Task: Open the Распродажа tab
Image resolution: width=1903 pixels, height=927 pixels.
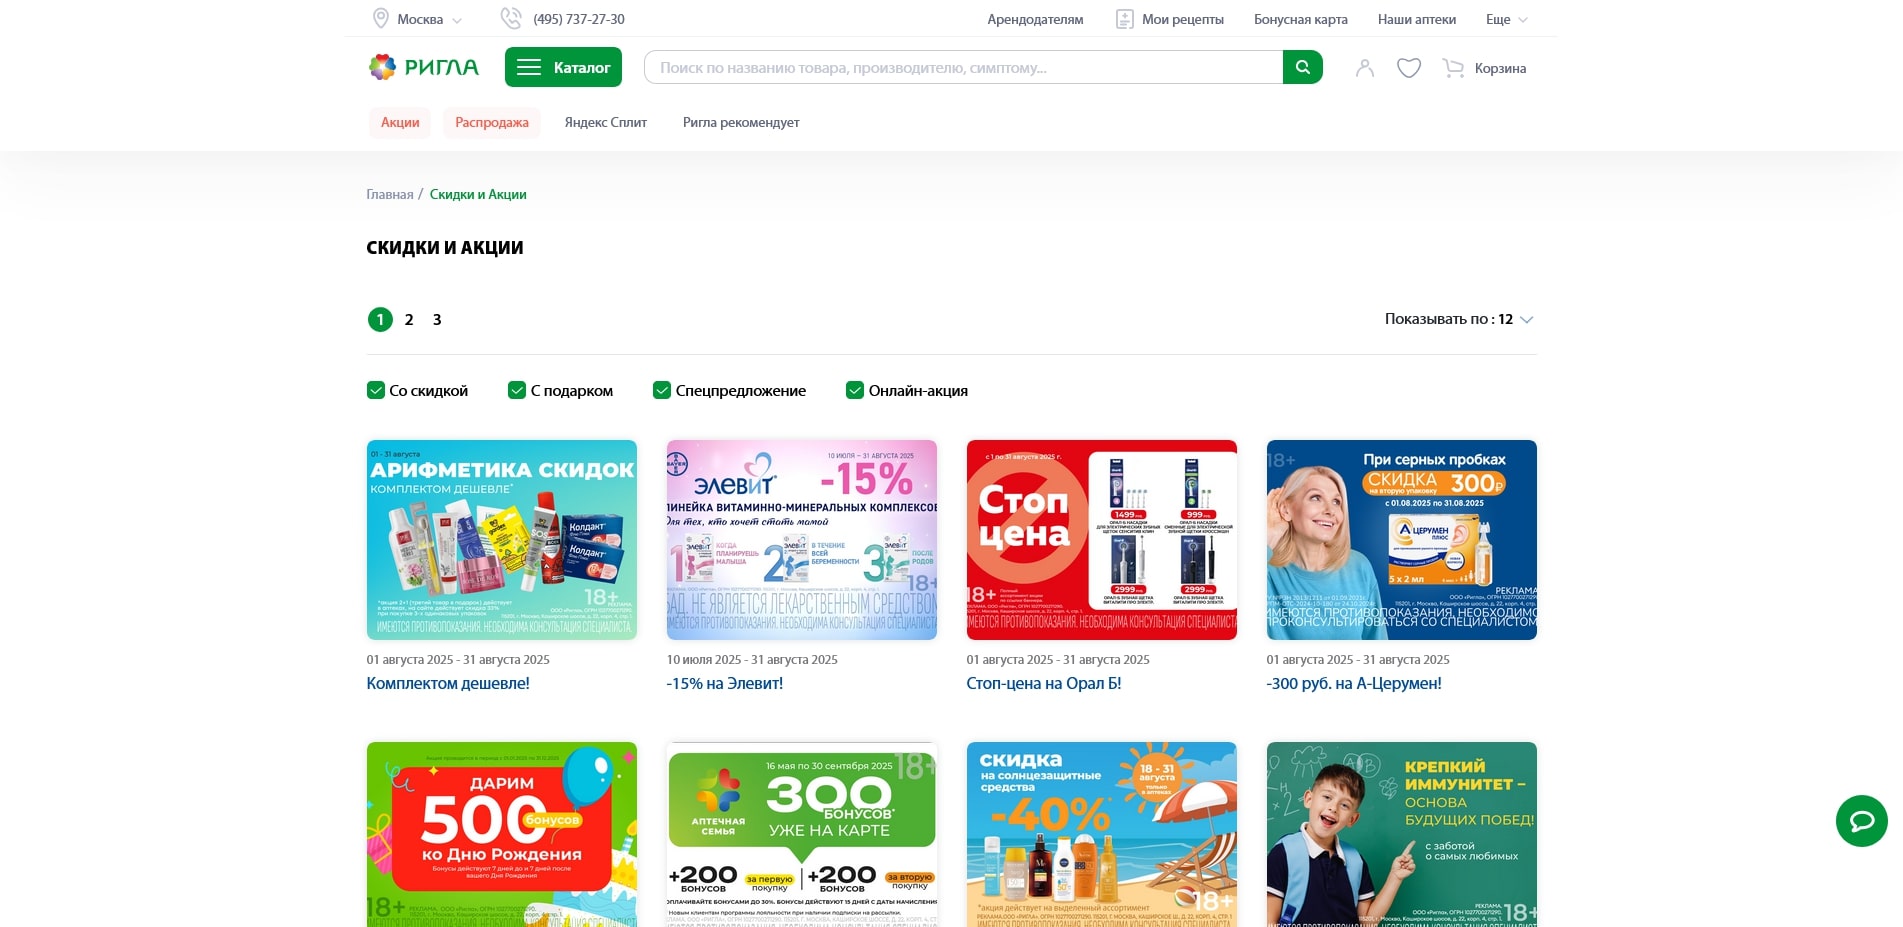Action: click(492, 122)
